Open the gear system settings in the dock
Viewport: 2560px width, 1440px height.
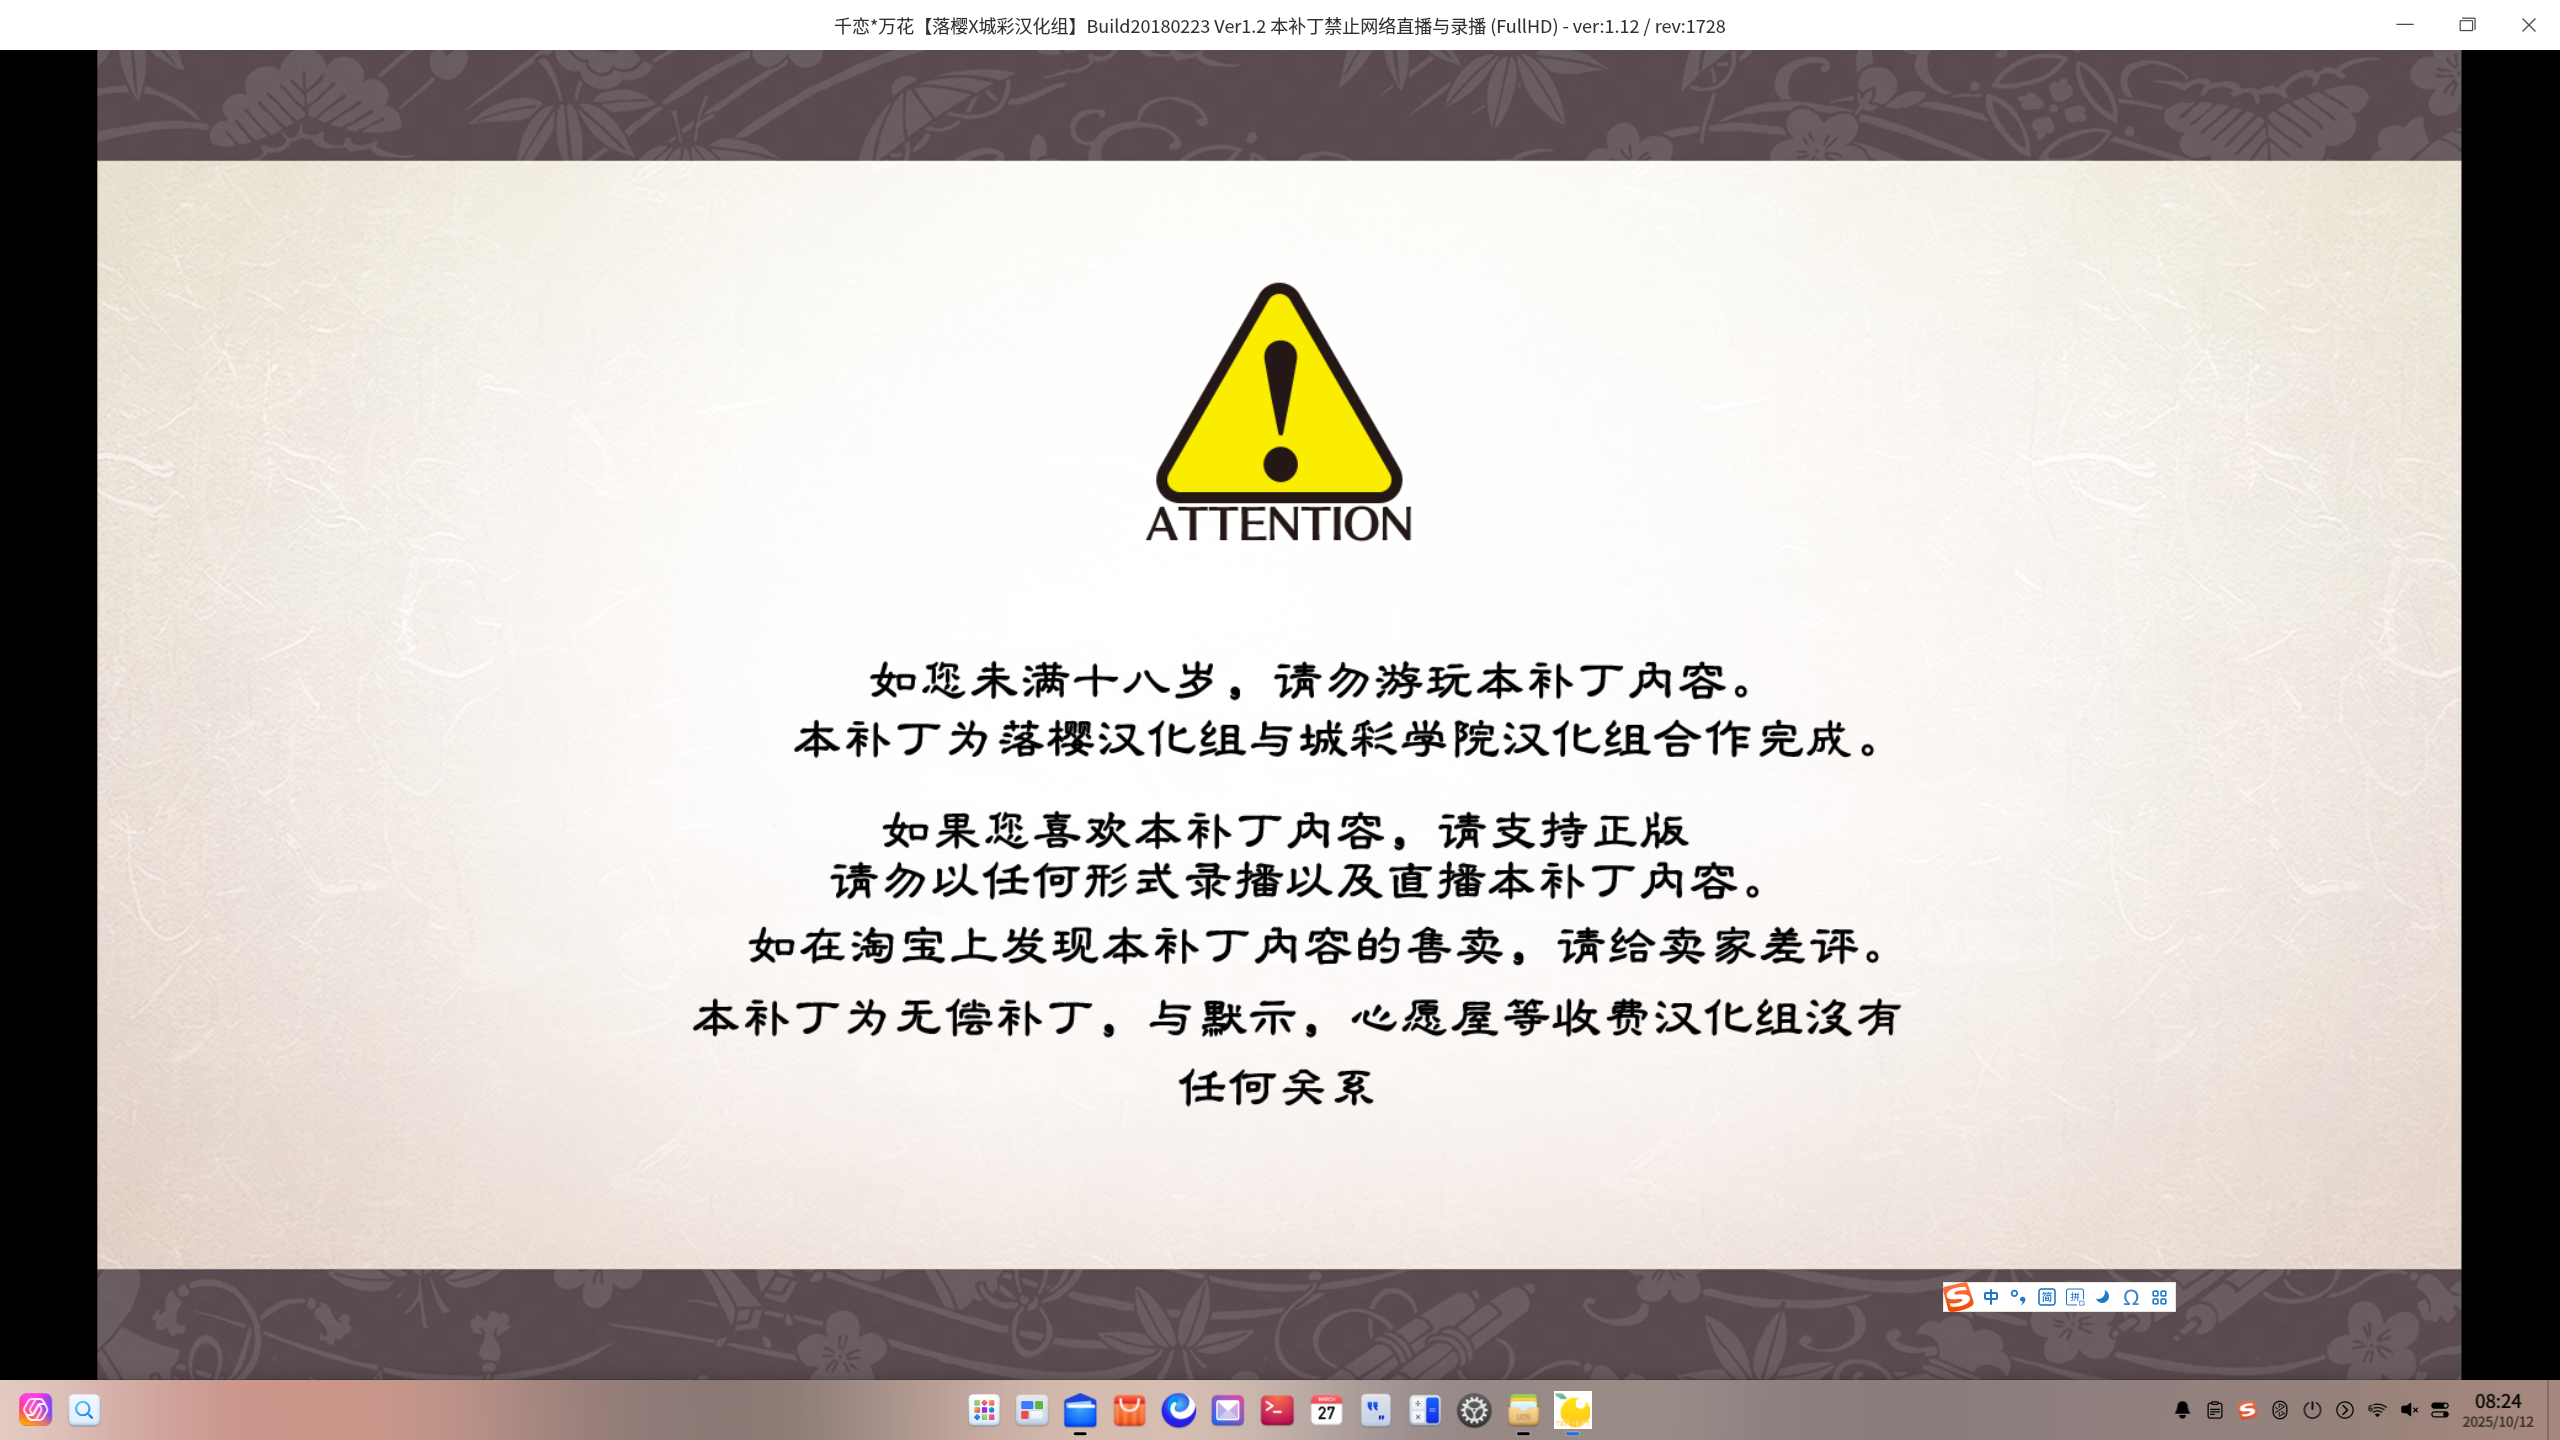point(1474,1410)
